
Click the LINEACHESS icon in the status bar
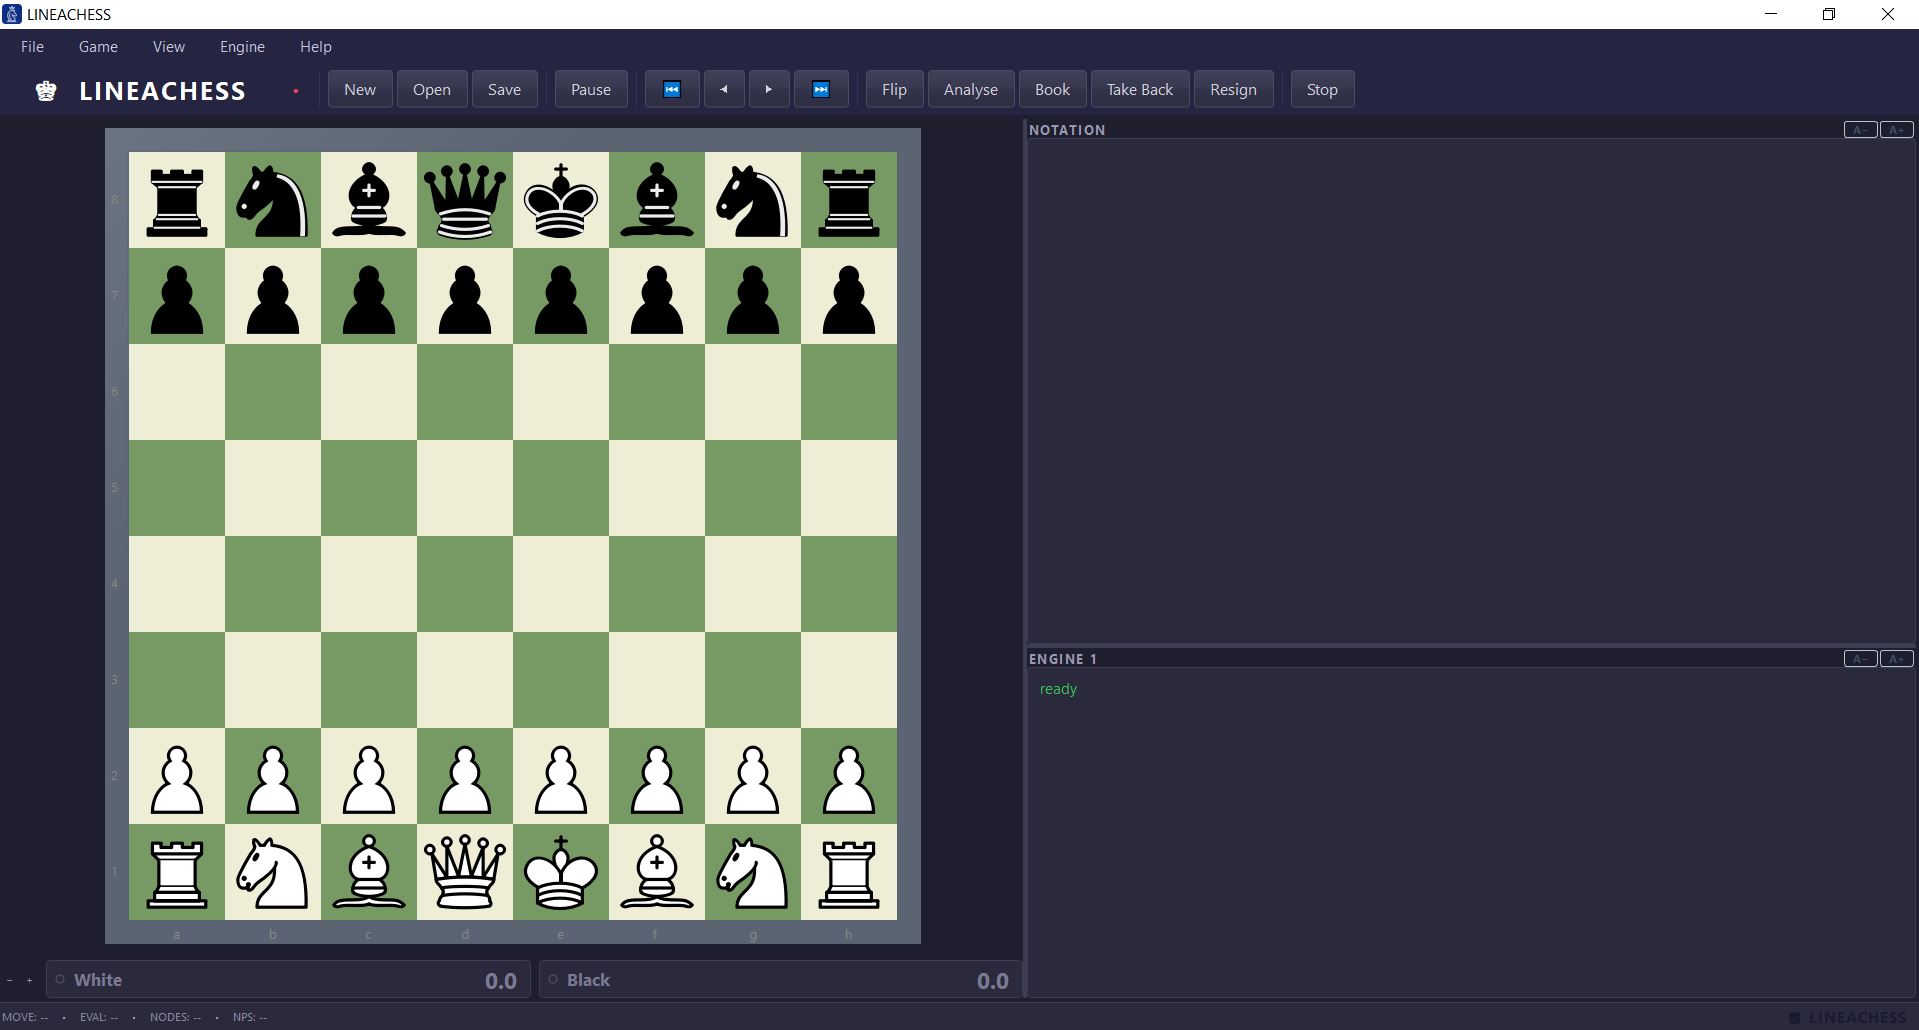[1795, 1017]
